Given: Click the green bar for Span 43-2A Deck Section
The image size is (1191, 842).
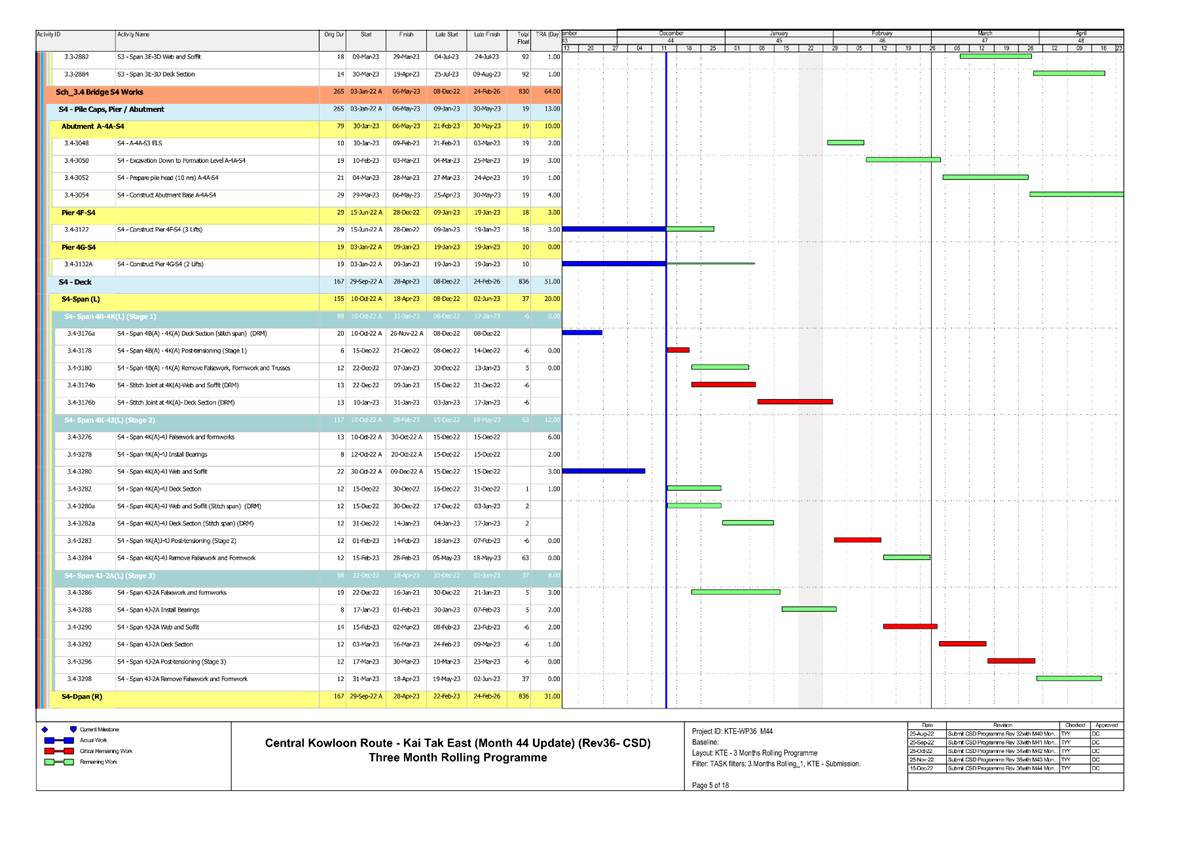Looking at the screenshot, I should 965,644.
